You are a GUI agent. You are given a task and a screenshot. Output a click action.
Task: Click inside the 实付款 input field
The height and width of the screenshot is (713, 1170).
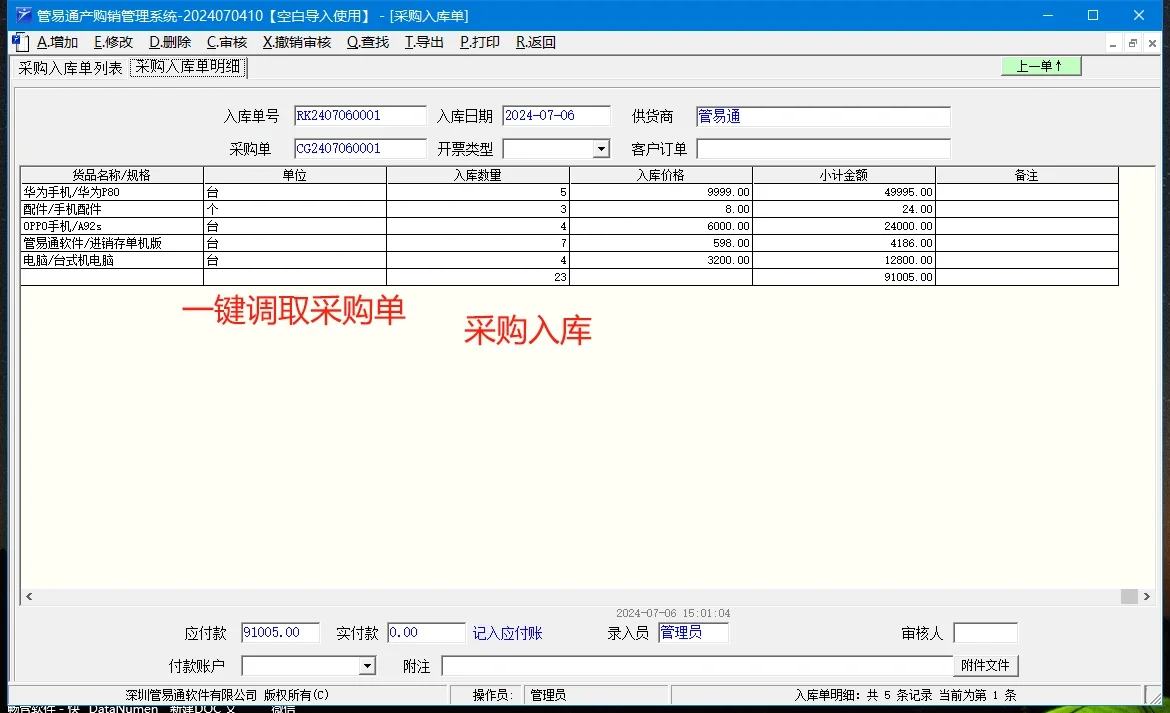pos(425,632)
